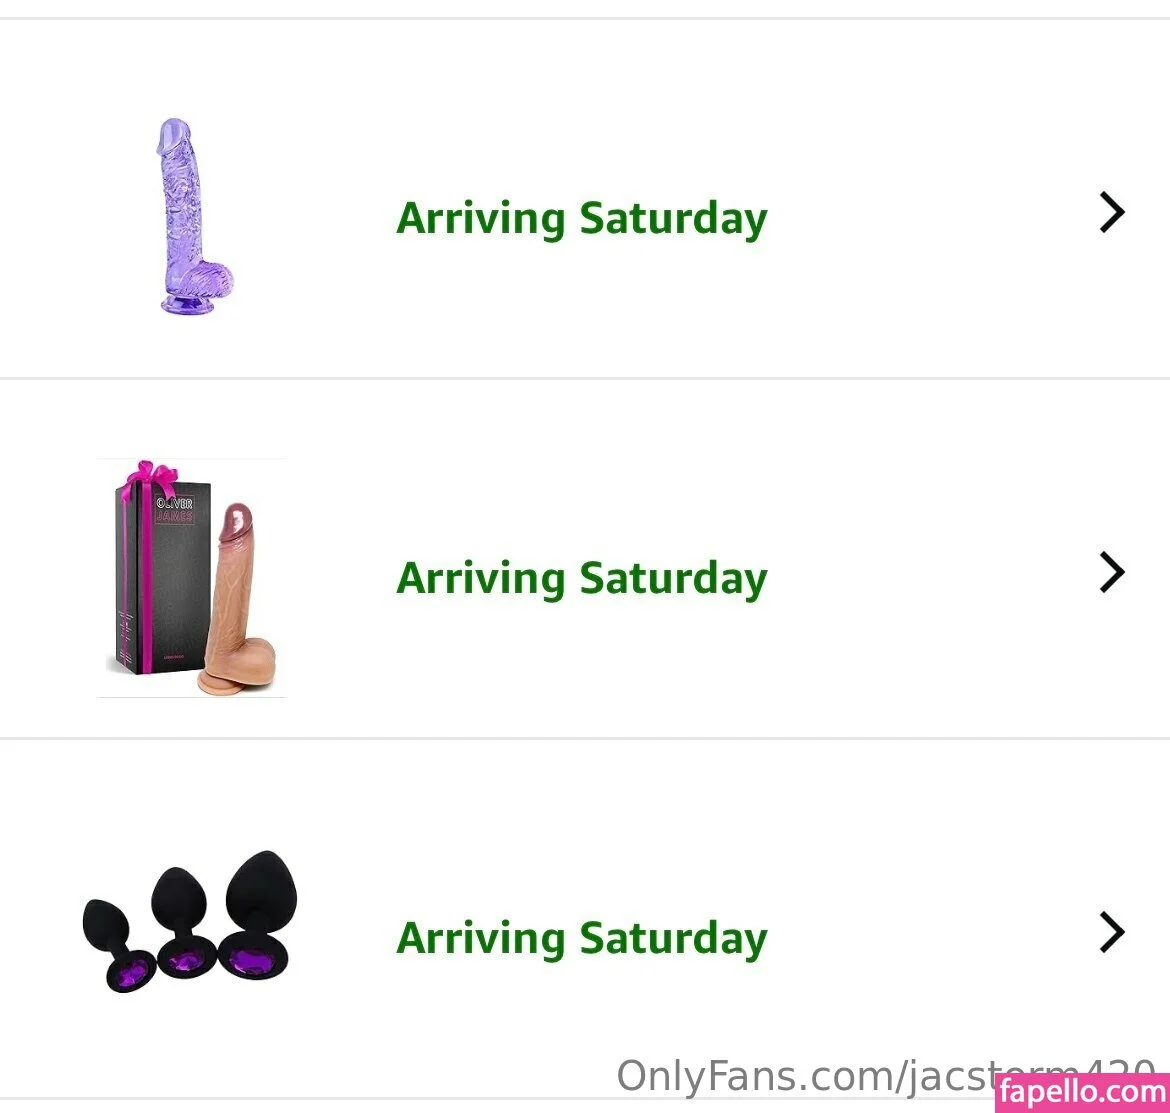The height and width of the screenshot is (1113, 1170).
Task: Click the third order's Arriving Saturday label
Action: [x=581, y=938]
